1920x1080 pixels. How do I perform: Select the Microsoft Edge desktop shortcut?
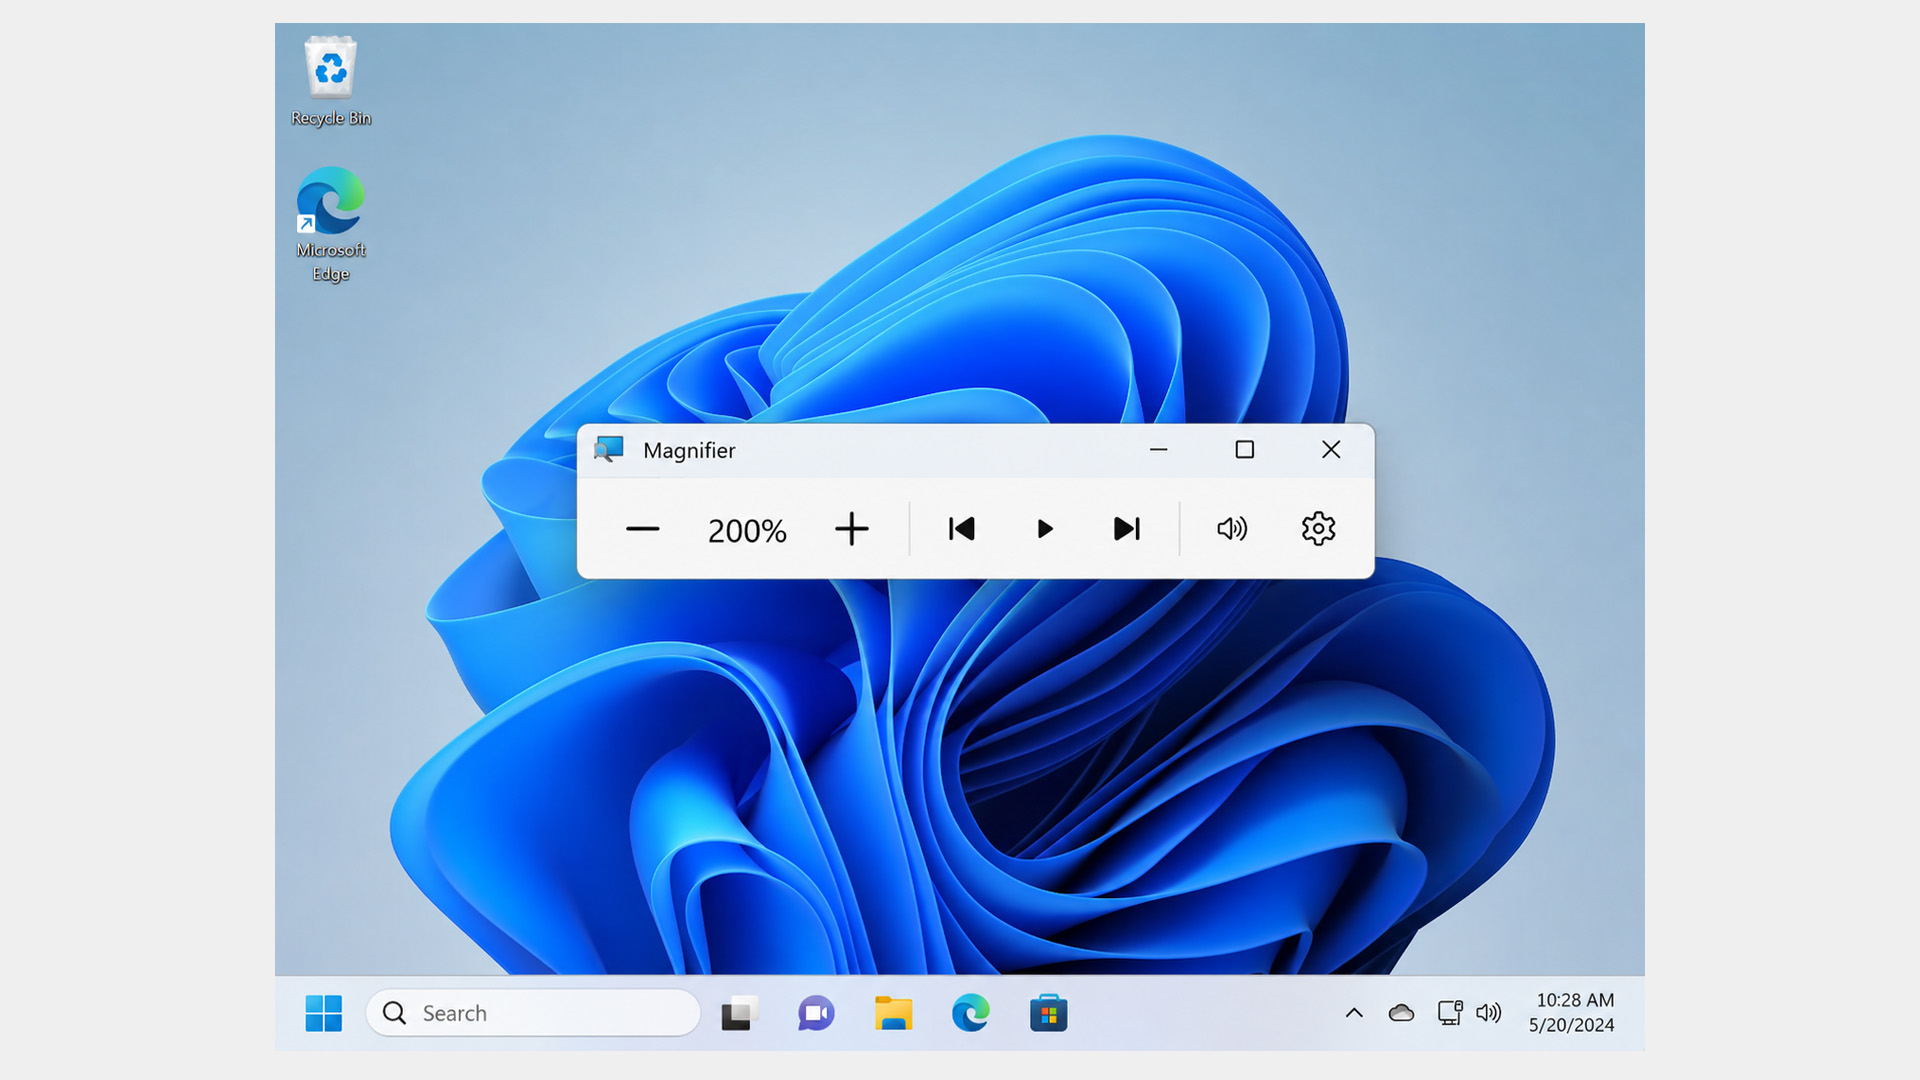click(331, 224)
